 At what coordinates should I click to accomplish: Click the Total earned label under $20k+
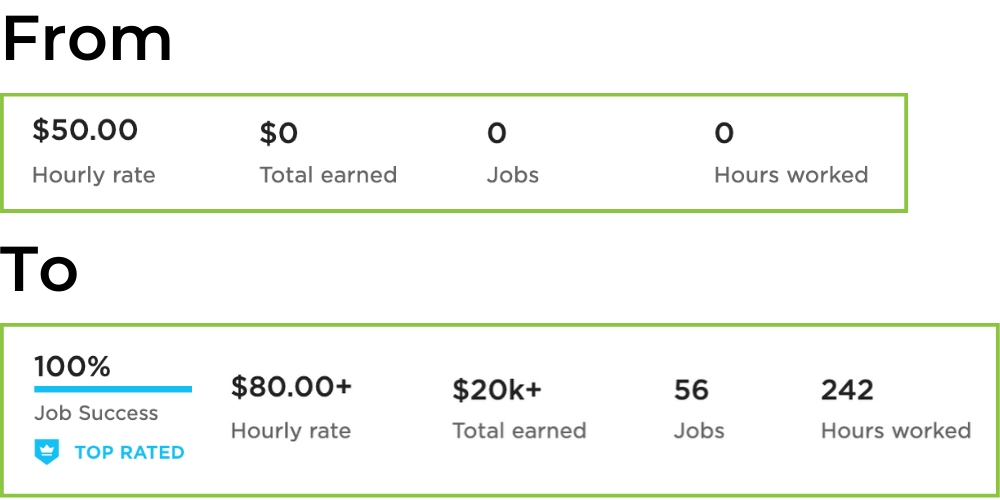[519, 430]
